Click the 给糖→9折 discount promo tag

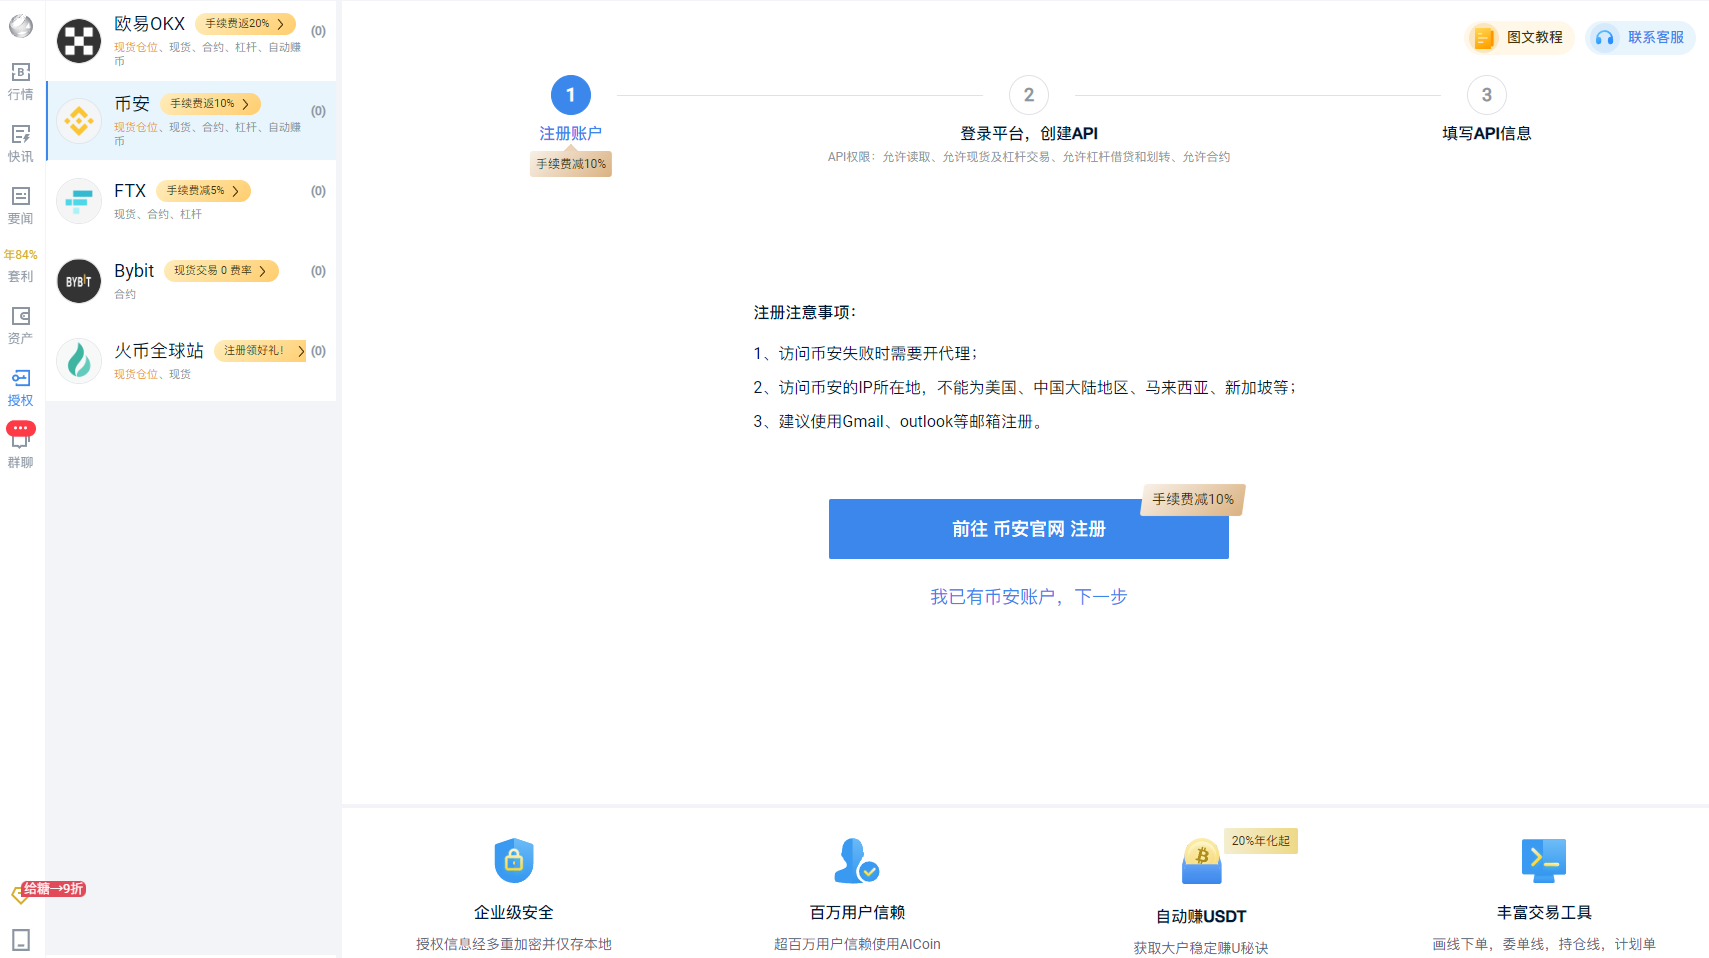pyautogui.click(x=54, y=889)
